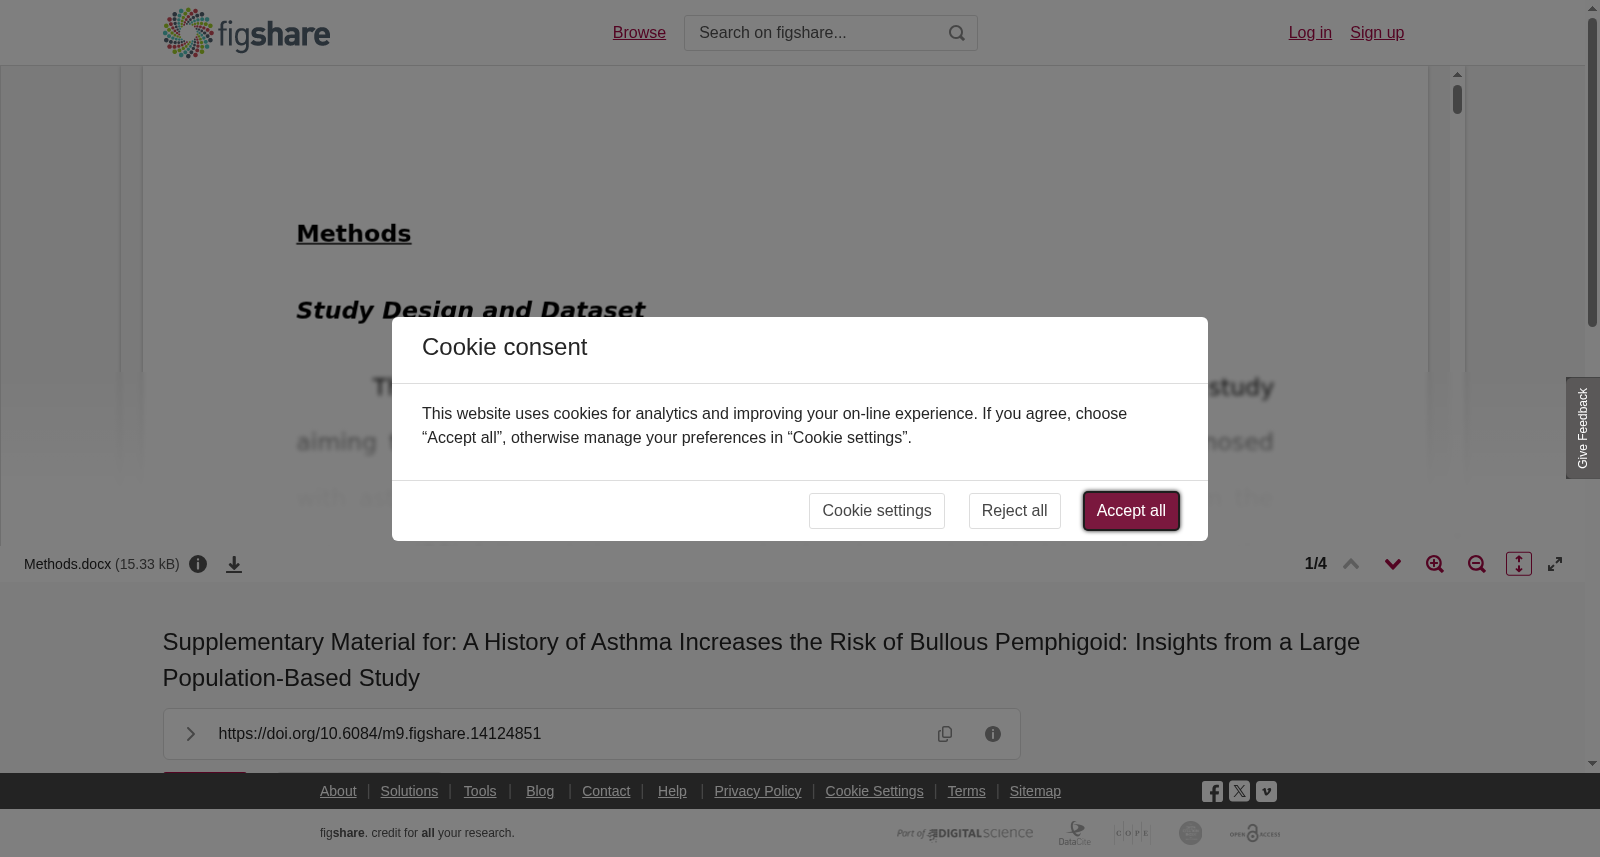Viewport: 1600px width, 857px height.
Task: Go to previous page of preview
Action: [x=1351, y=564]
